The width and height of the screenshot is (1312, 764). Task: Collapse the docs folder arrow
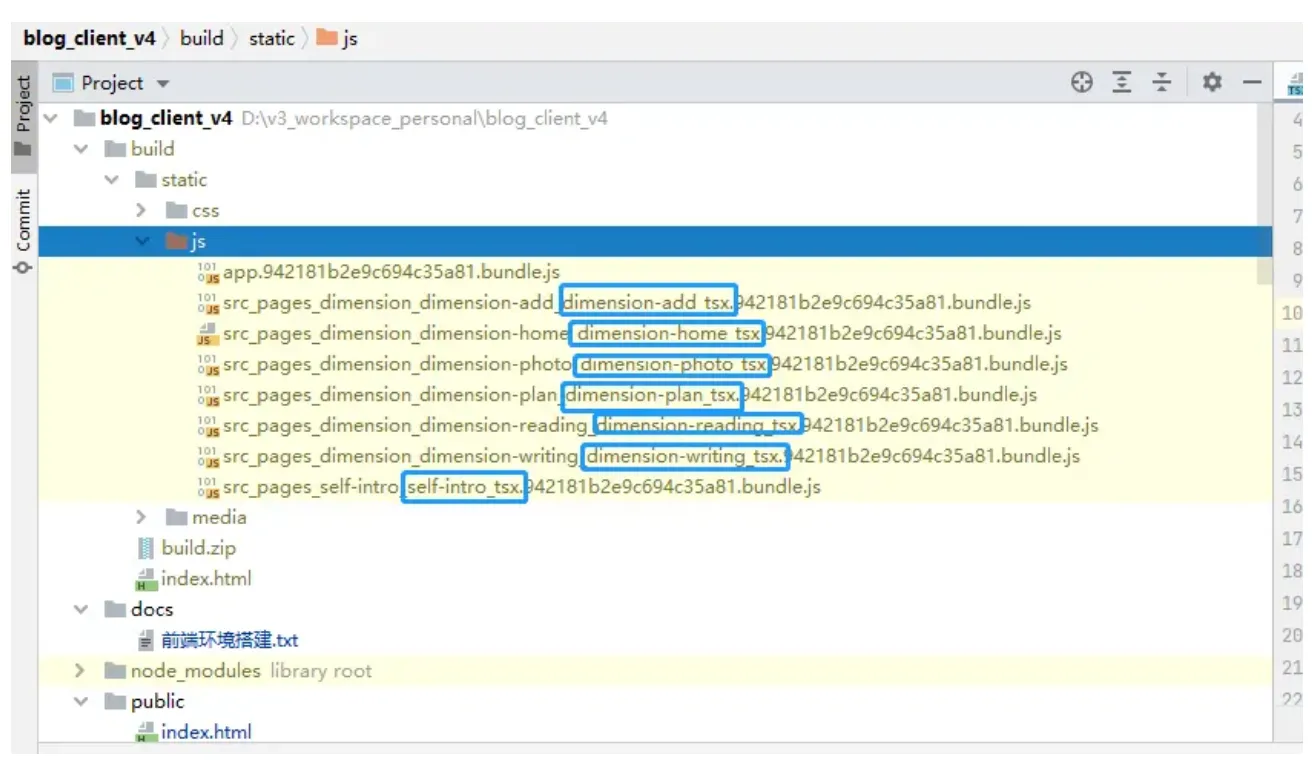pos(81,609)
